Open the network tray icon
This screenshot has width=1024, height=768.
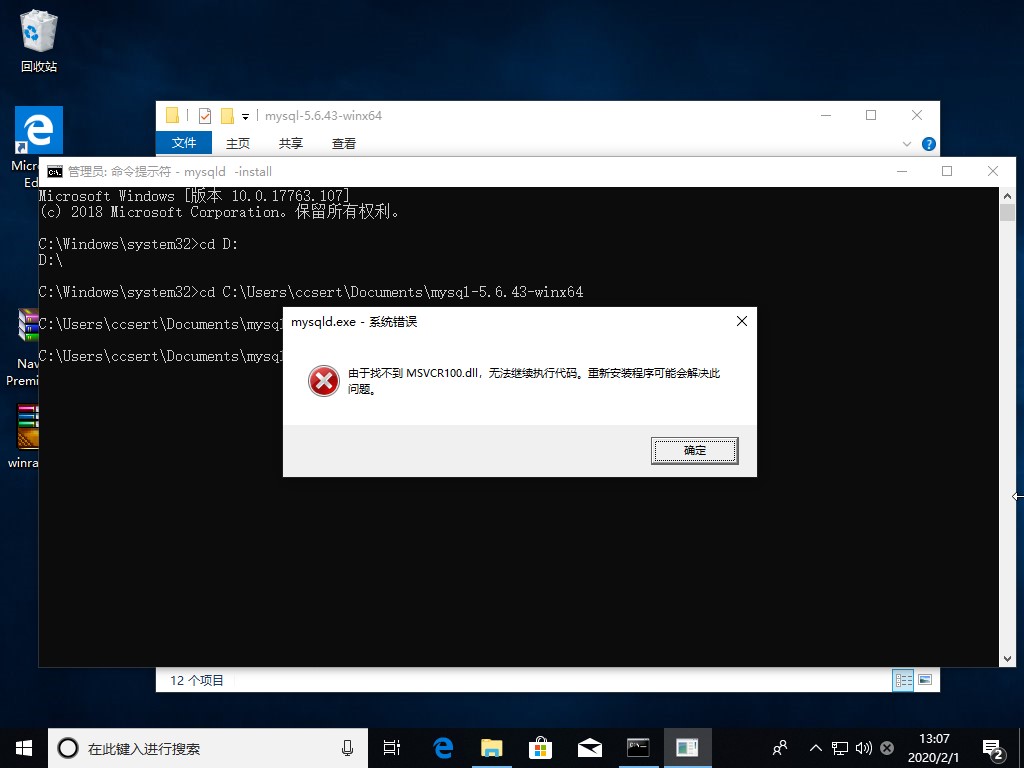coord(840,748)
